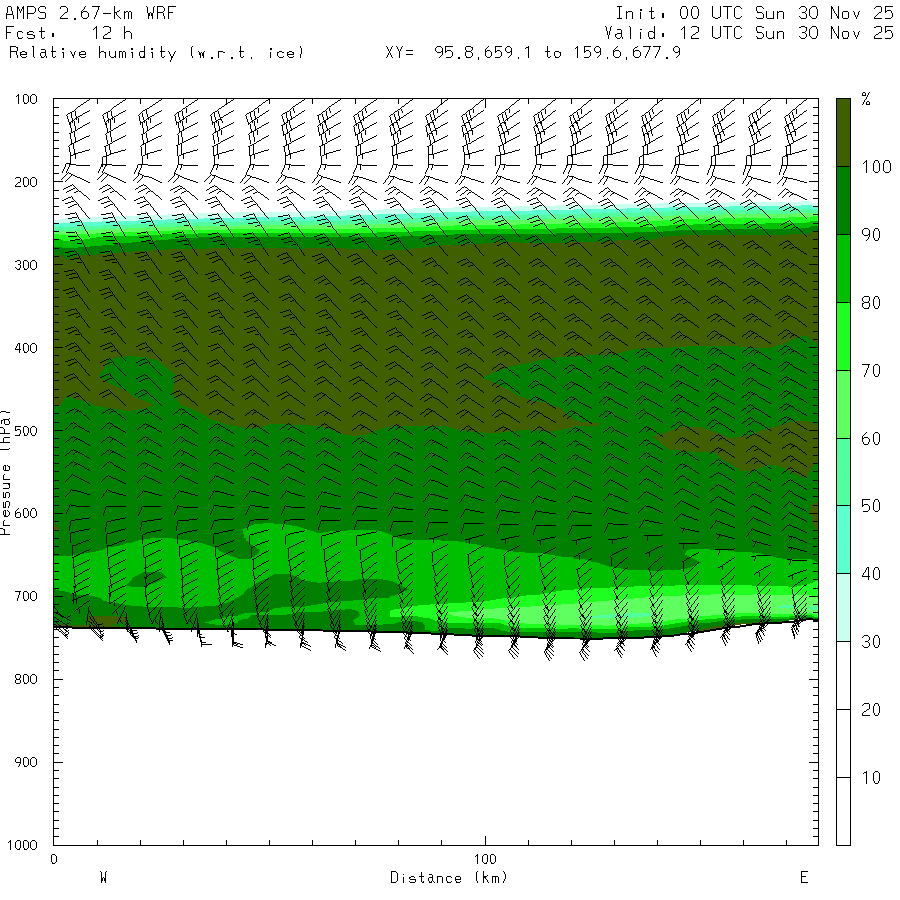This screenshot has height=900, width=900.
Task: Click the 'Distance (km)' horizontal axis title
Action: [449, 878]
